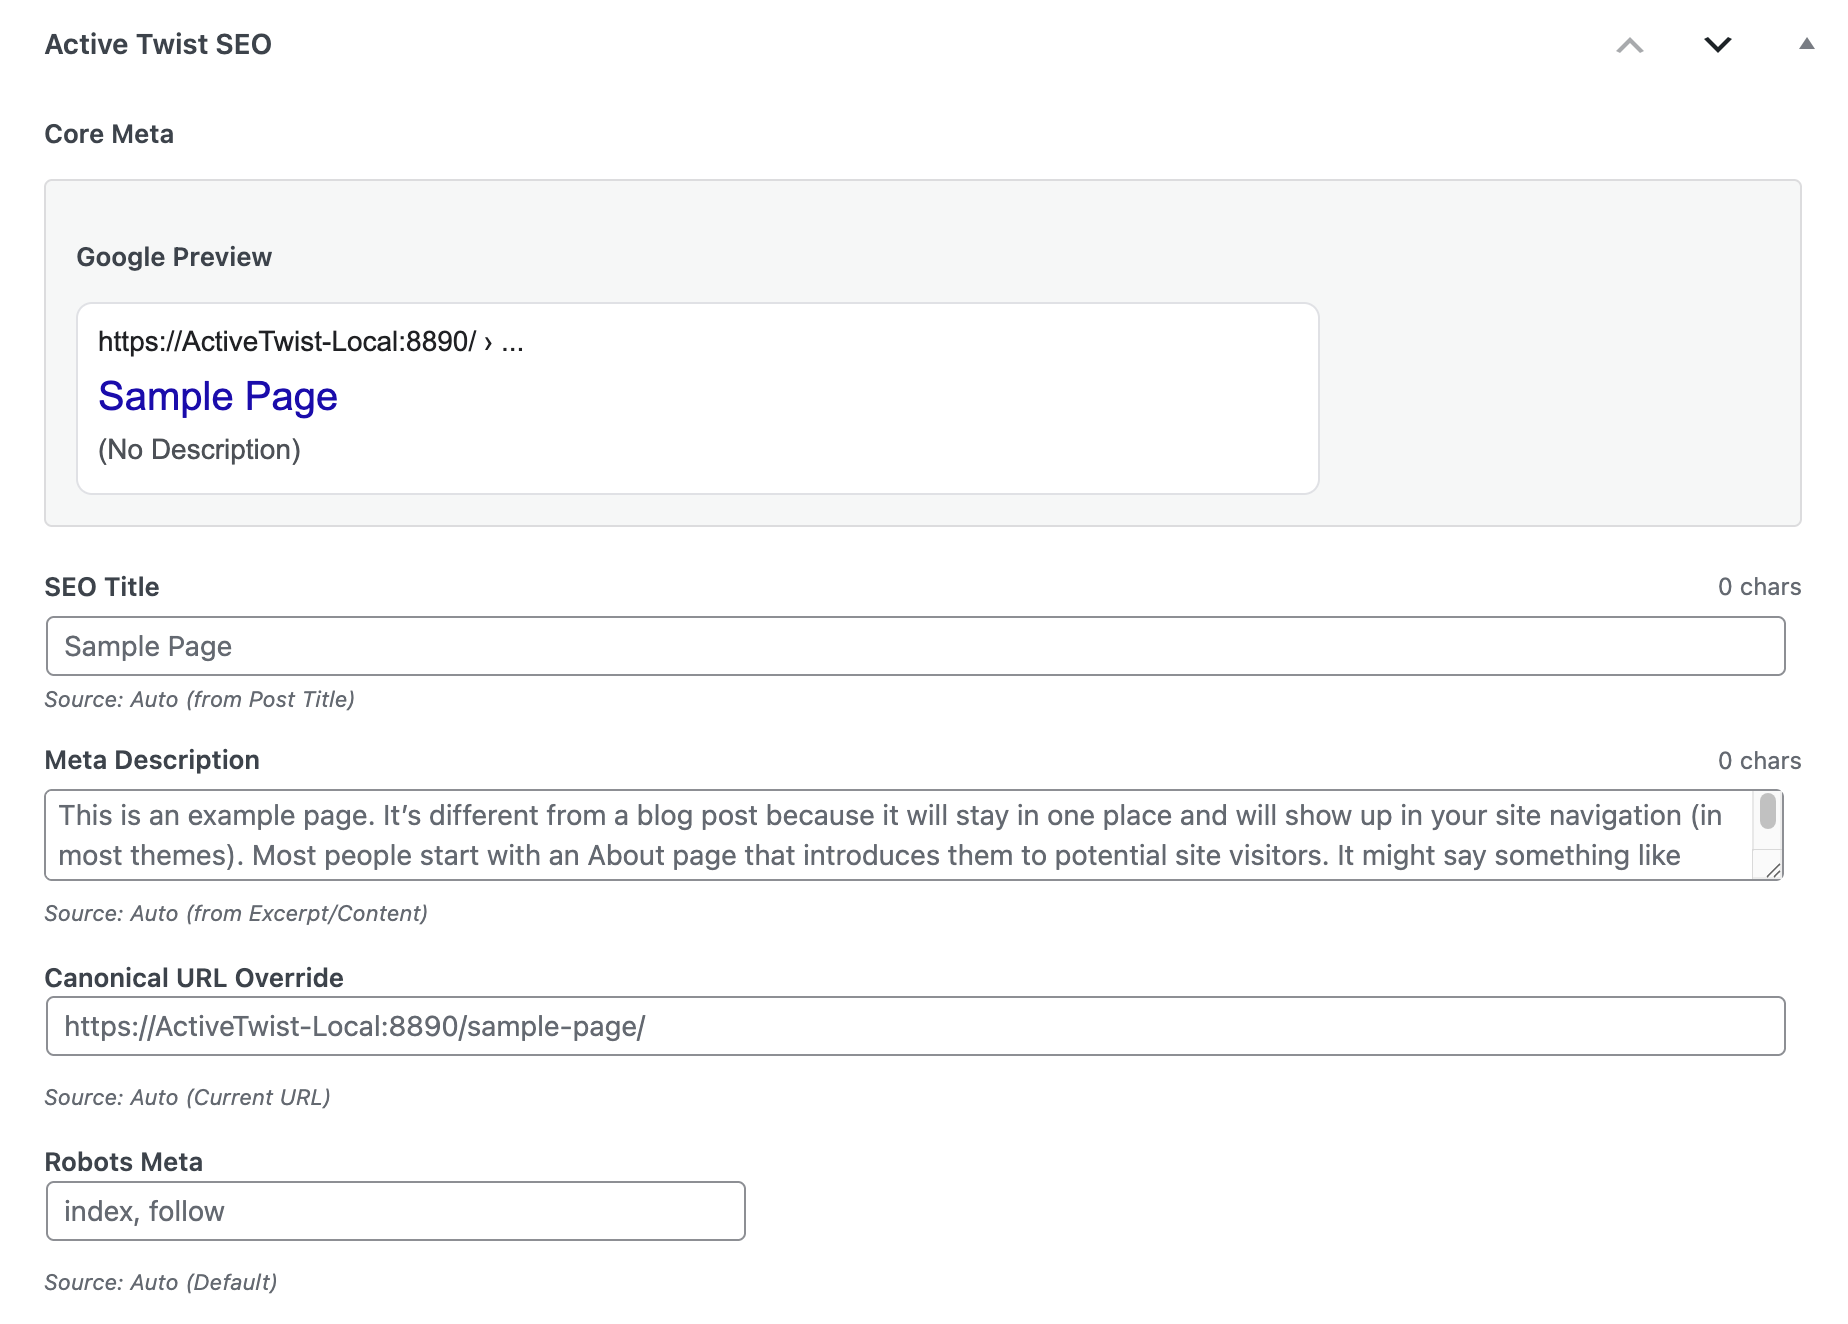This screenshot has width=1848, height=1324.
Task: Click the preview URL breadcrumb text
Action: coord(310,342)
